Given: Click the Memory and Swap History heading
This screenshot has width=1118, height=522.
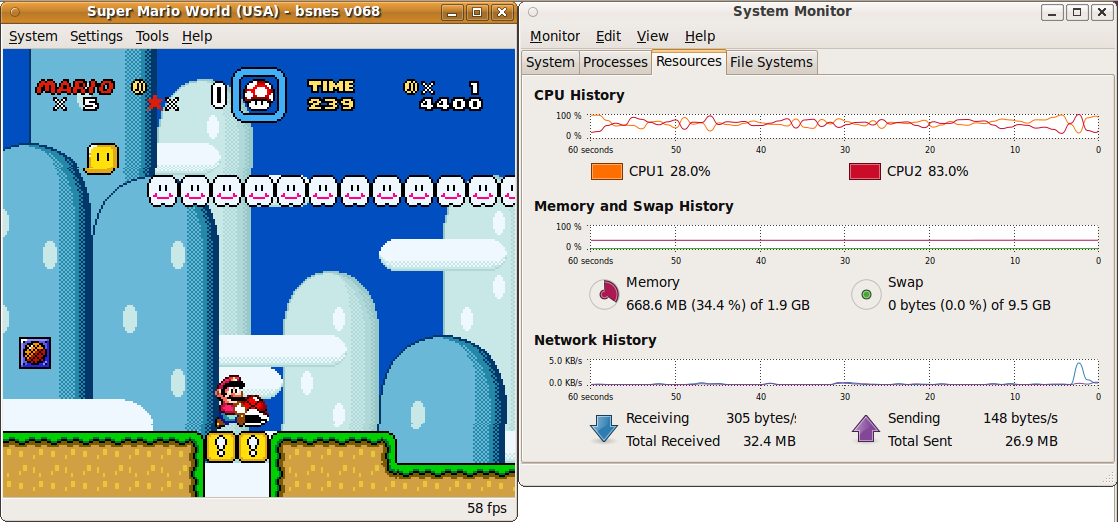Looking at the screenshot, I should pyautogui.click(x=634, y=206).
